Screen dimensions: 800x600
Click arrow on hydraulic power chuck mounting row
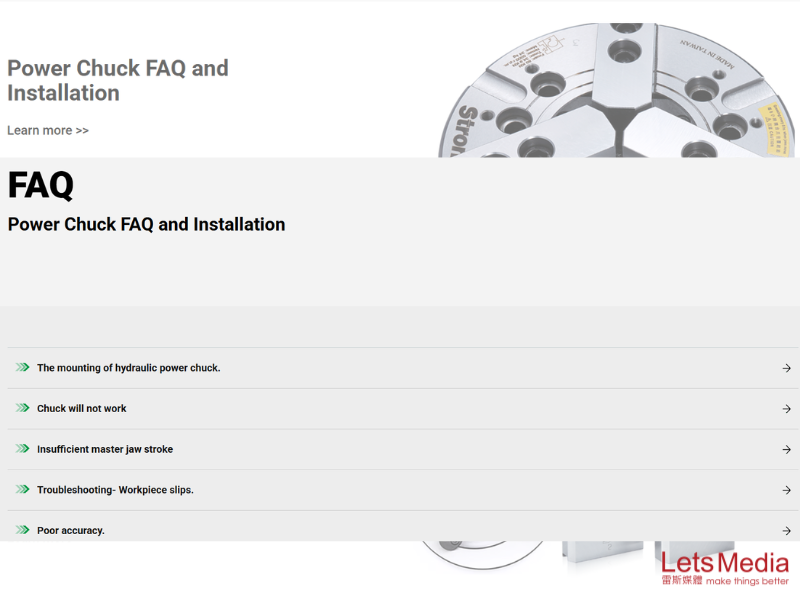pos(787,368)
